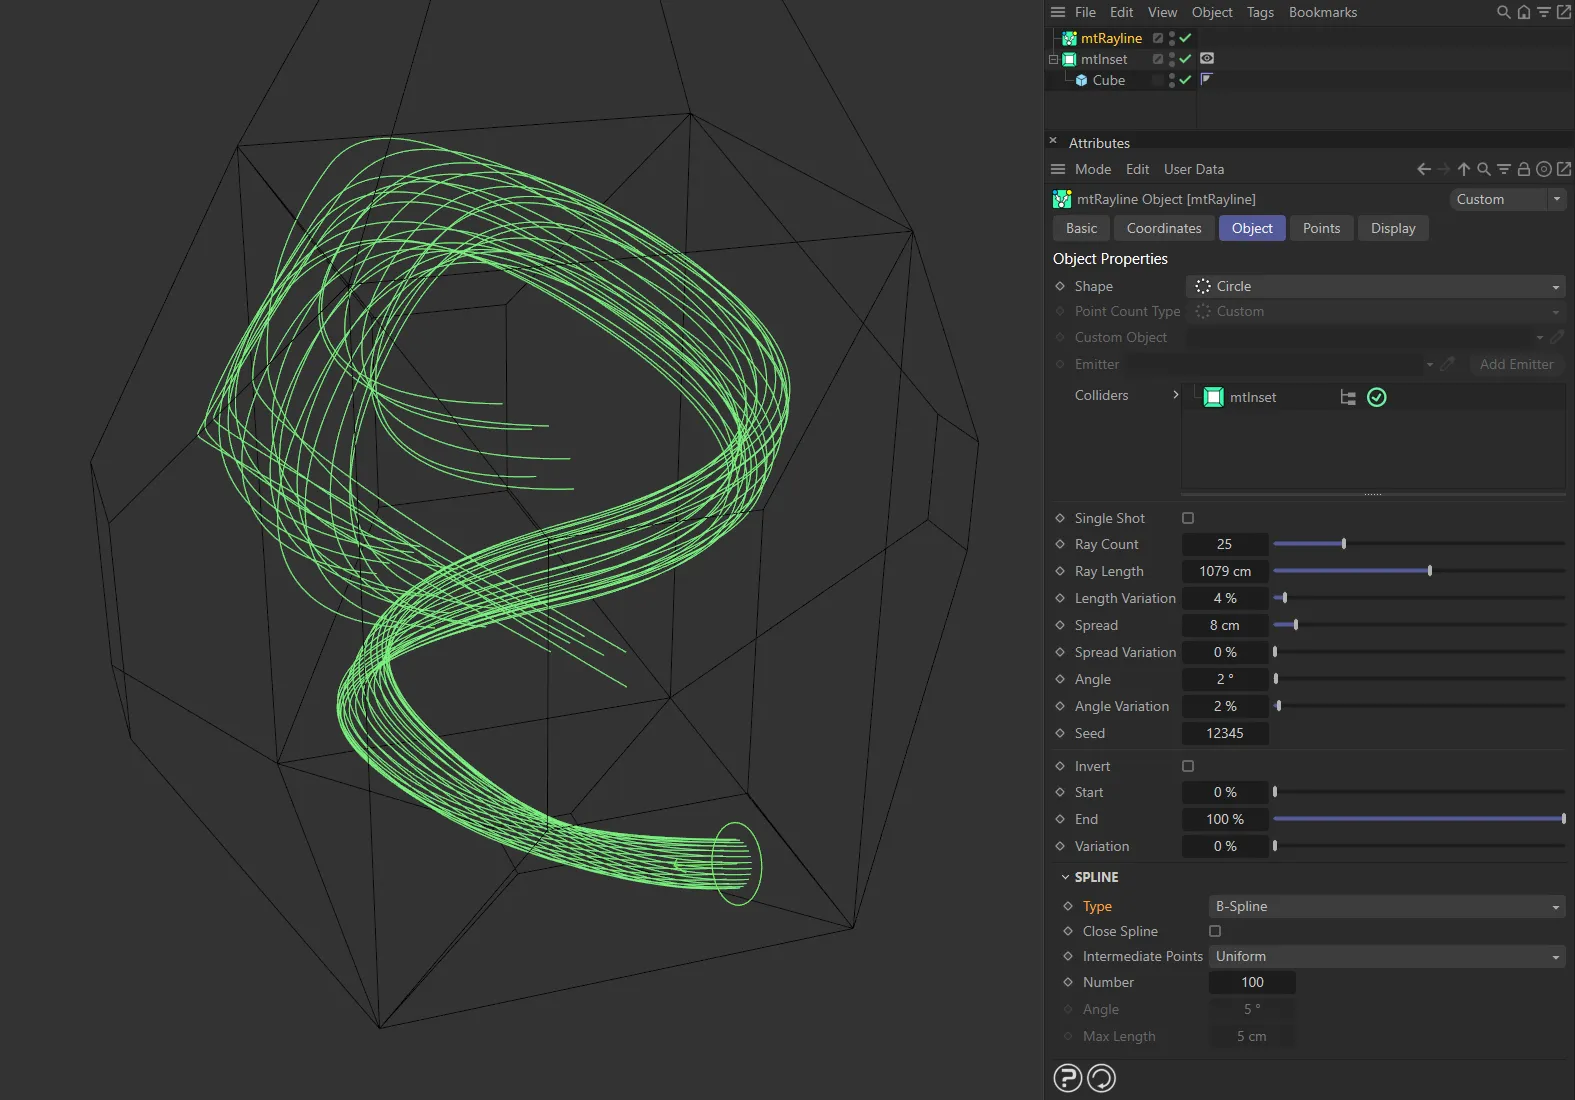Click the spline Number field 100
The height and width of the screenshot is (1100, 1575).
(x=1252, y=982)
